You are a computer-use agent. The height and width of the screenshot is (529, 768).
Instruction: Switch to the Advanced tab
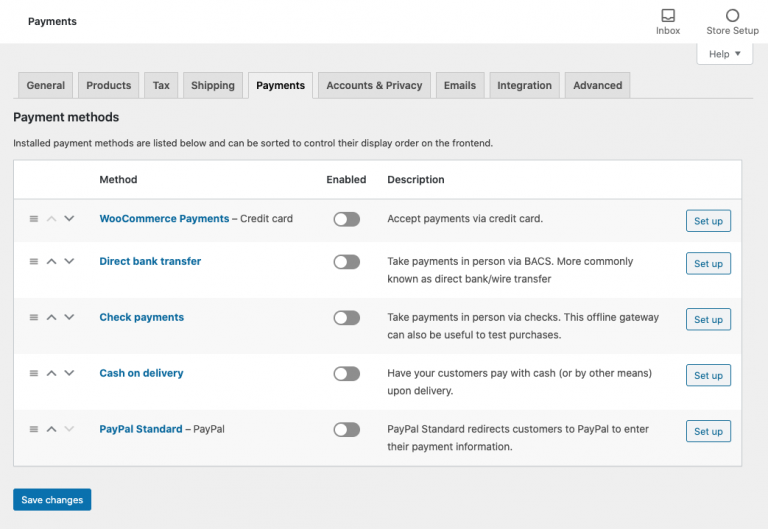click(598, 85)
